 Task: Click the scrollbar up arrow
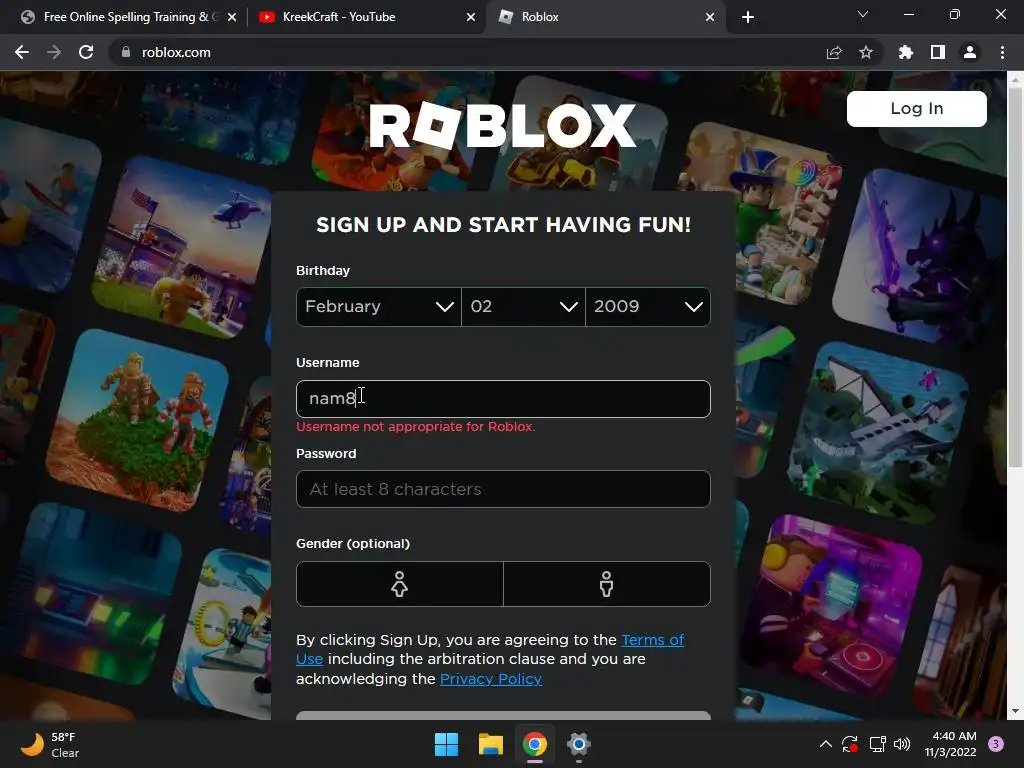1015,78
